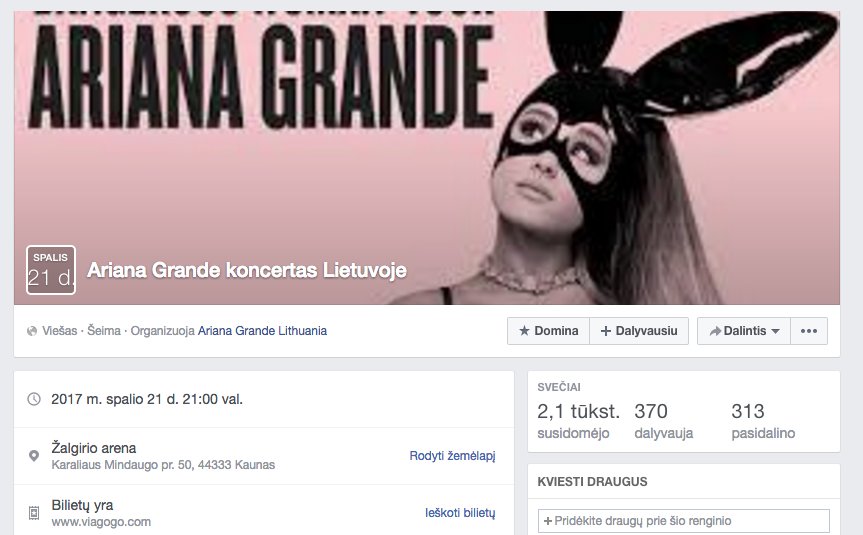View the 370 dalyvauja guest list

coord(663,421)
